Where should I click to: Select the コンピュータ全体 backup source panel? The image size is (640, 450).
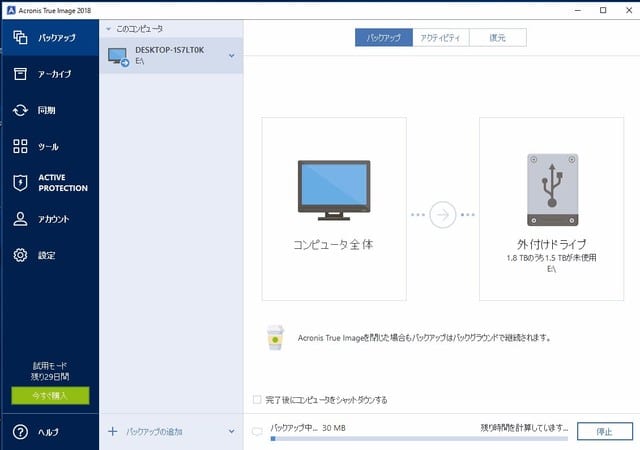tap(334, 208)
